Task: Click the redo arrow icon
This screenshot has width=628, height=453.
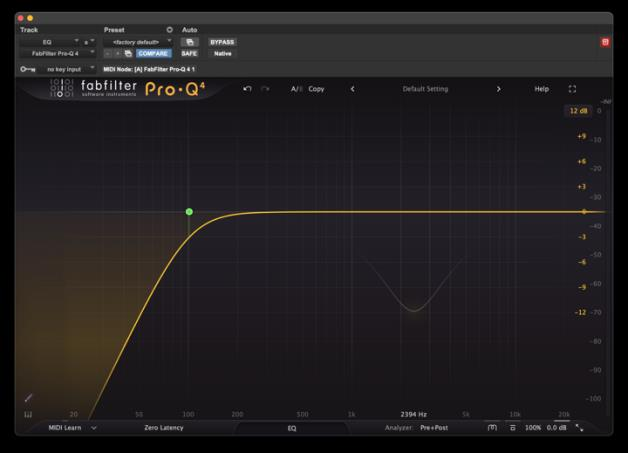Action: coord(265,89)
